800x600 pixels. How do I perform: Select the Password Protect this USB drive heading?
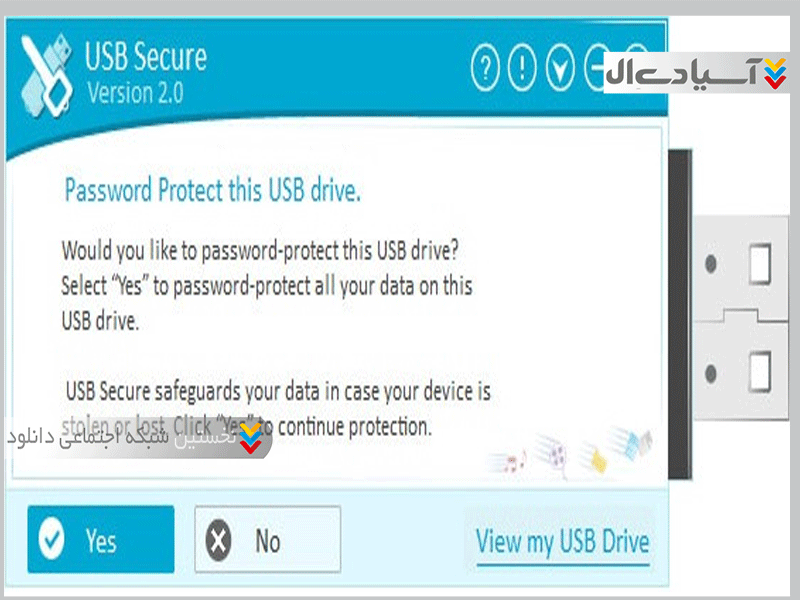tap(212, 190)
